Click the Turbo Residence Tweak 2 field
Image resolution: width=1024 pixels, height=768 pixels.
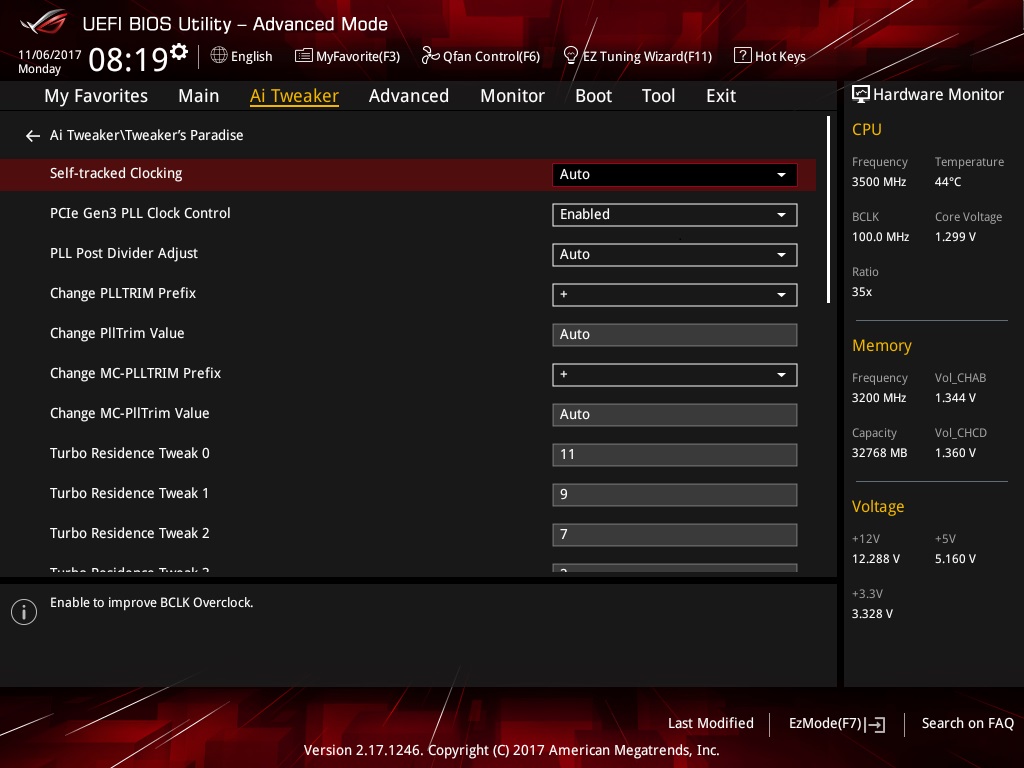point(675,535)
